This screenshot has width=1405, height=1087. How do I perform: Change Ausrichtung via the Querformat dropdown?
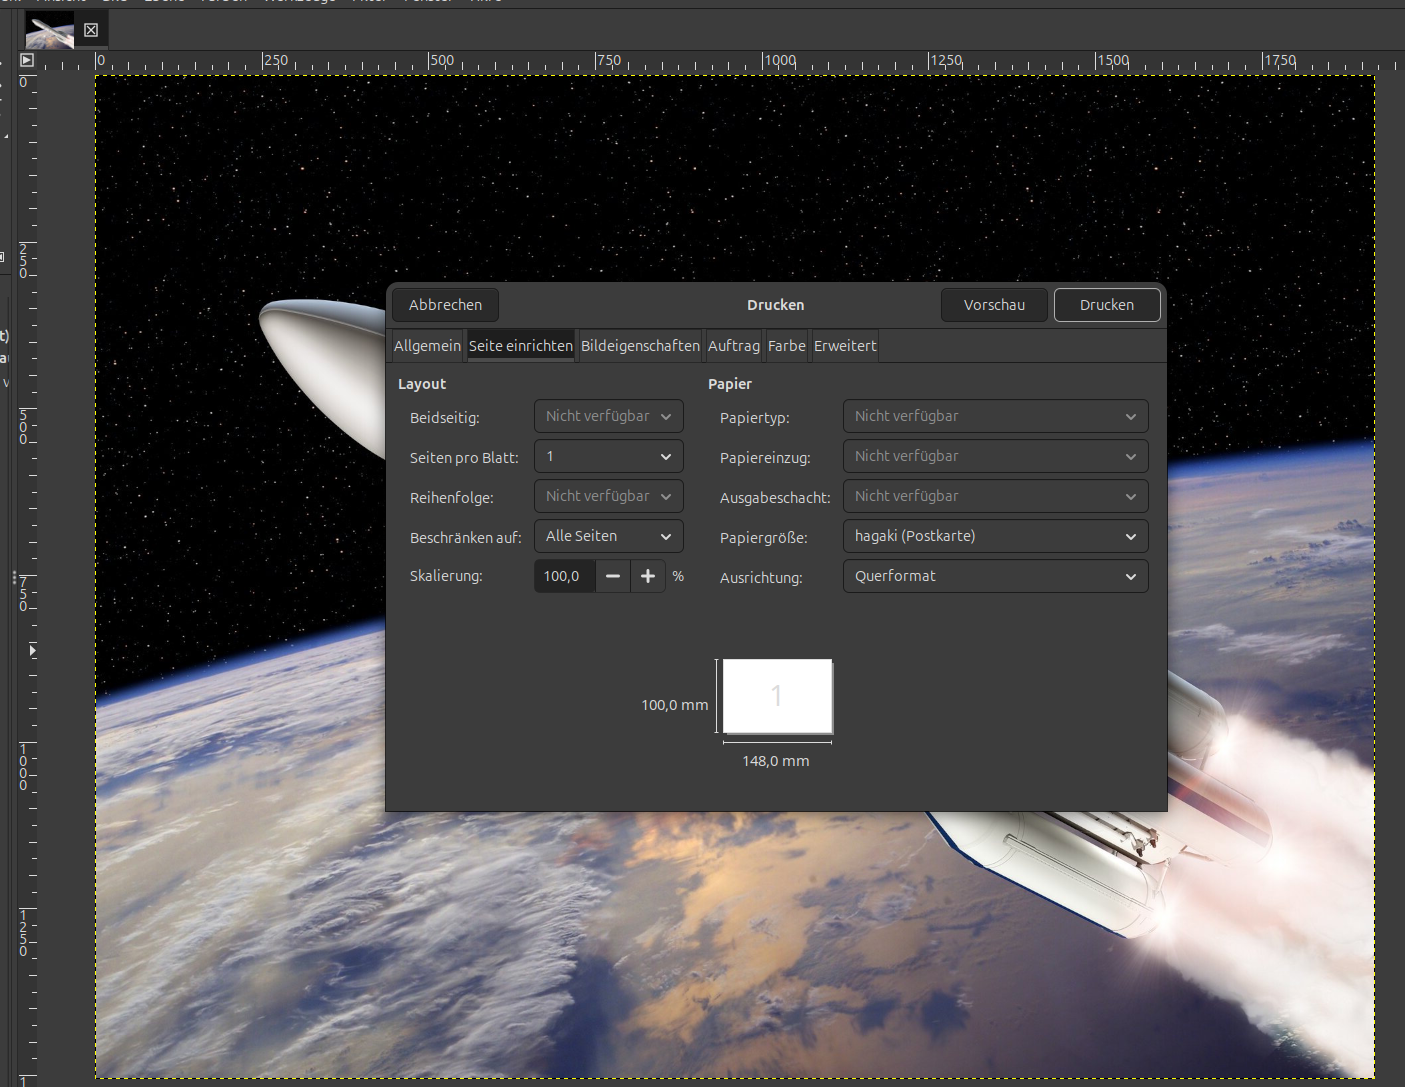(x=995, y=576)
